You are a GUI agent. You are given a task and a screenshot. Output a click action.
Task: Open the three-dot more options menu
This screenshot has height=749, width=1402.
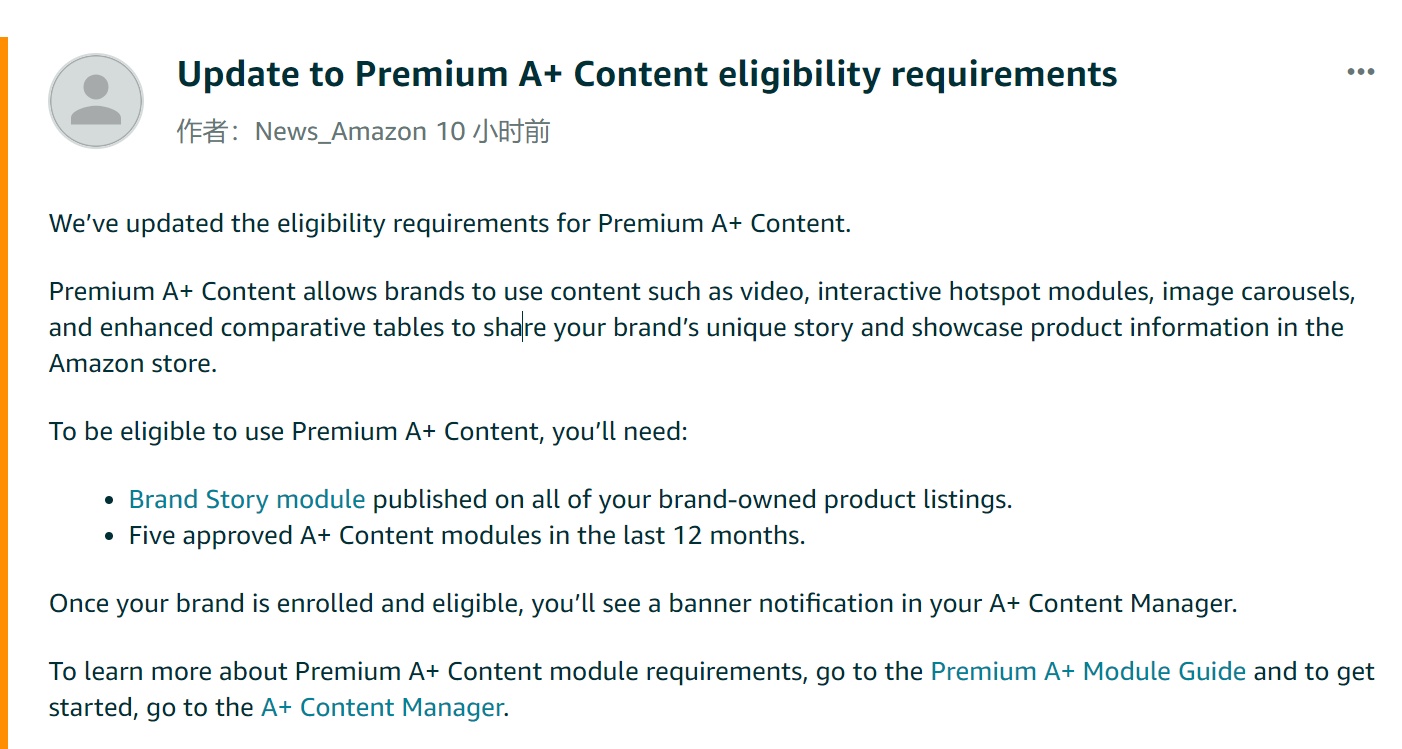1361,72
